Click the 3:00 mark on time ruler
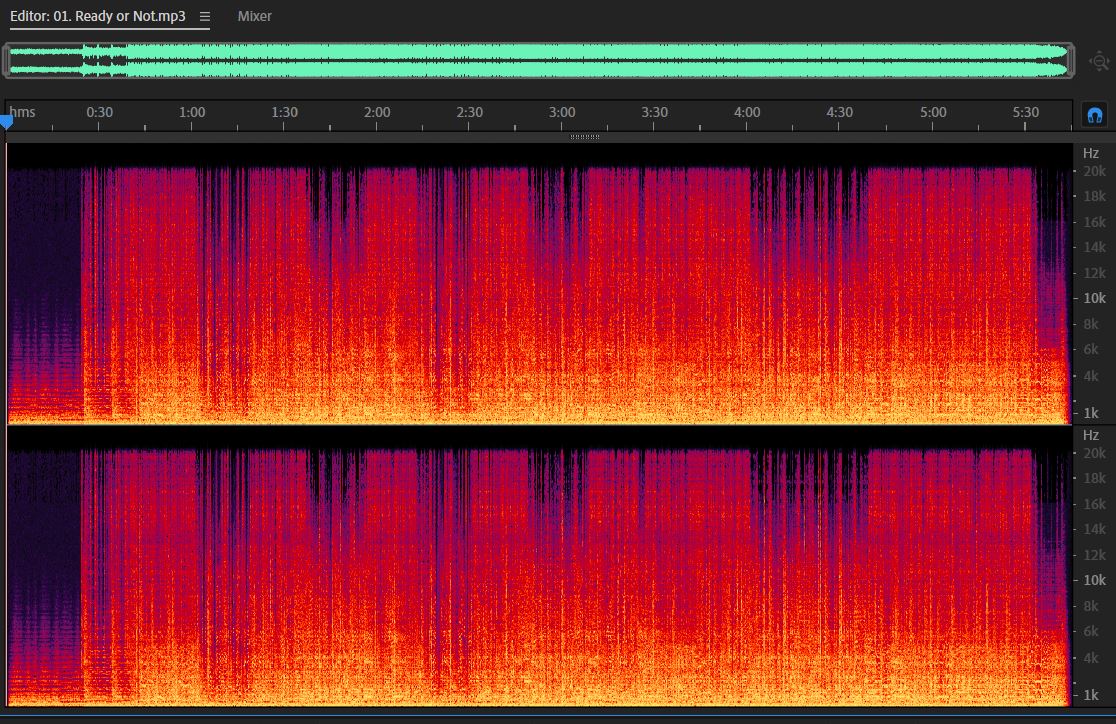The width and height of the screenshot is (1116, 724). click(562, 112)
